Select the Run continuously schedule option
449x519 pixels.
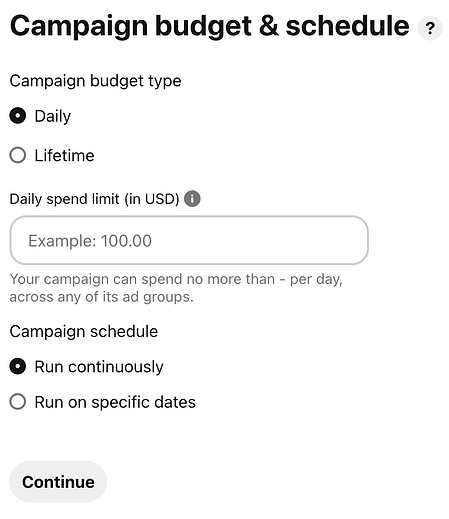[x=18, y=367]
